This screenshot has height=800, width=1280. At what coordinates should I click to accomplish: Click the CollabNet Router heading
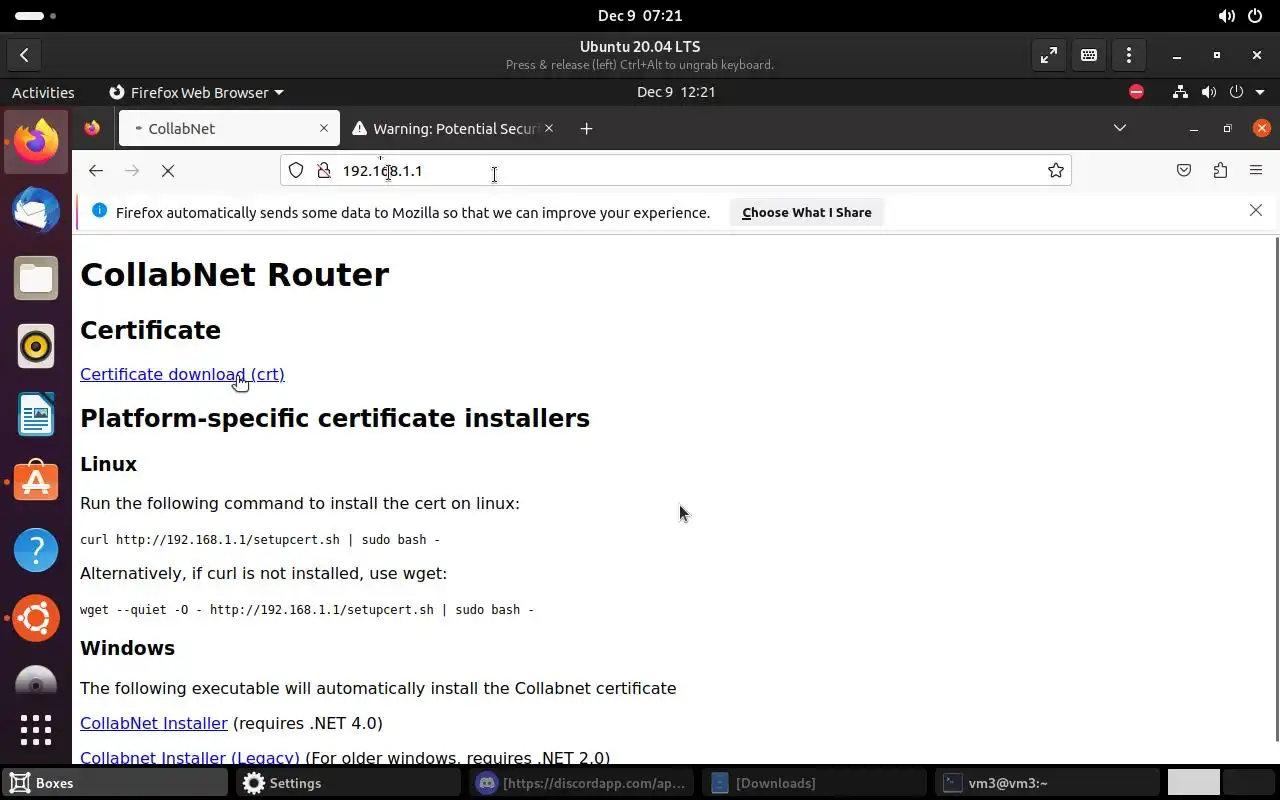pyautogui.click(x=234, y=275)
